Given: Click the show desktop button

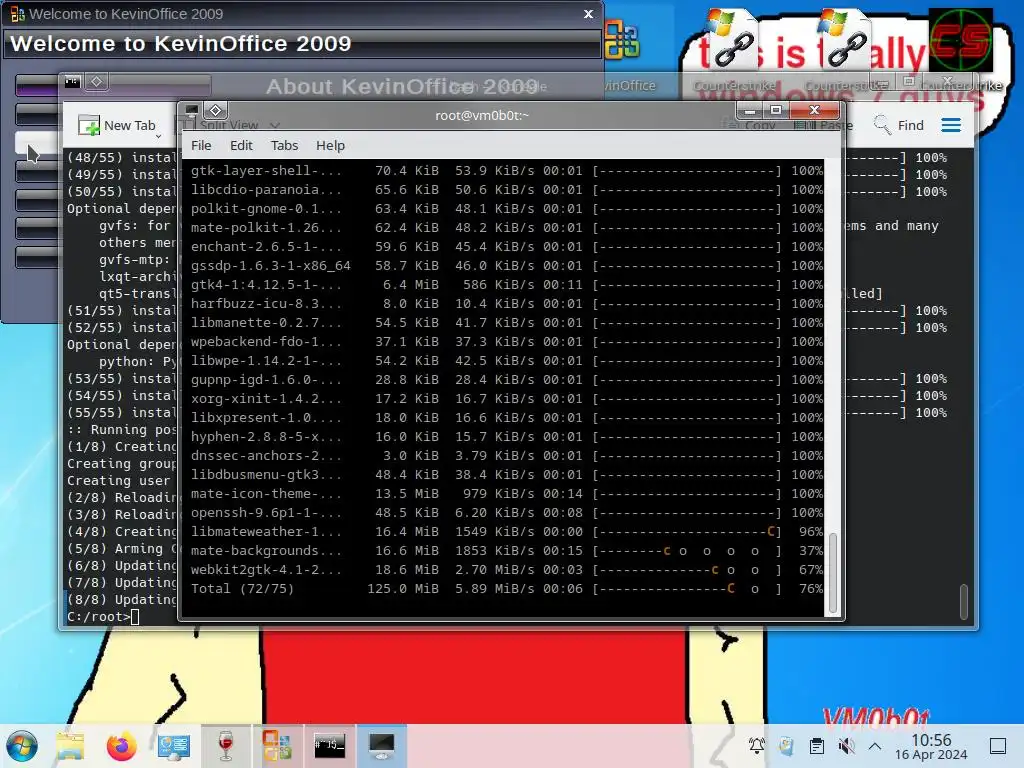Looking at the screenshot, I should (997, 746).
